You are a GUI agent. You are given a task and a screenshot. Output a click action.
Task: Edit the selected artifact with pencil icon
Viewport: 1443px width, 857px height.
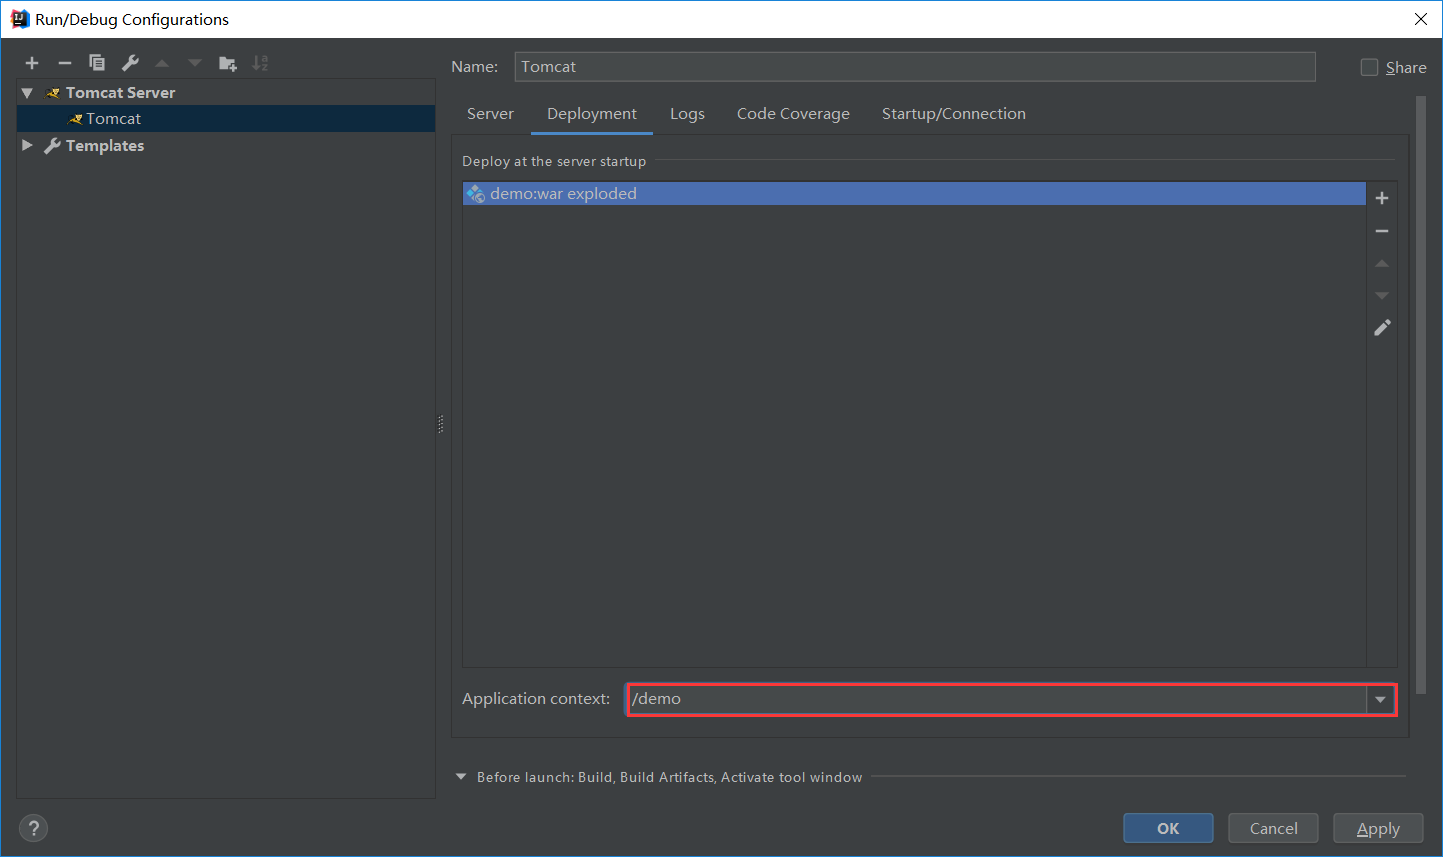1382,327
